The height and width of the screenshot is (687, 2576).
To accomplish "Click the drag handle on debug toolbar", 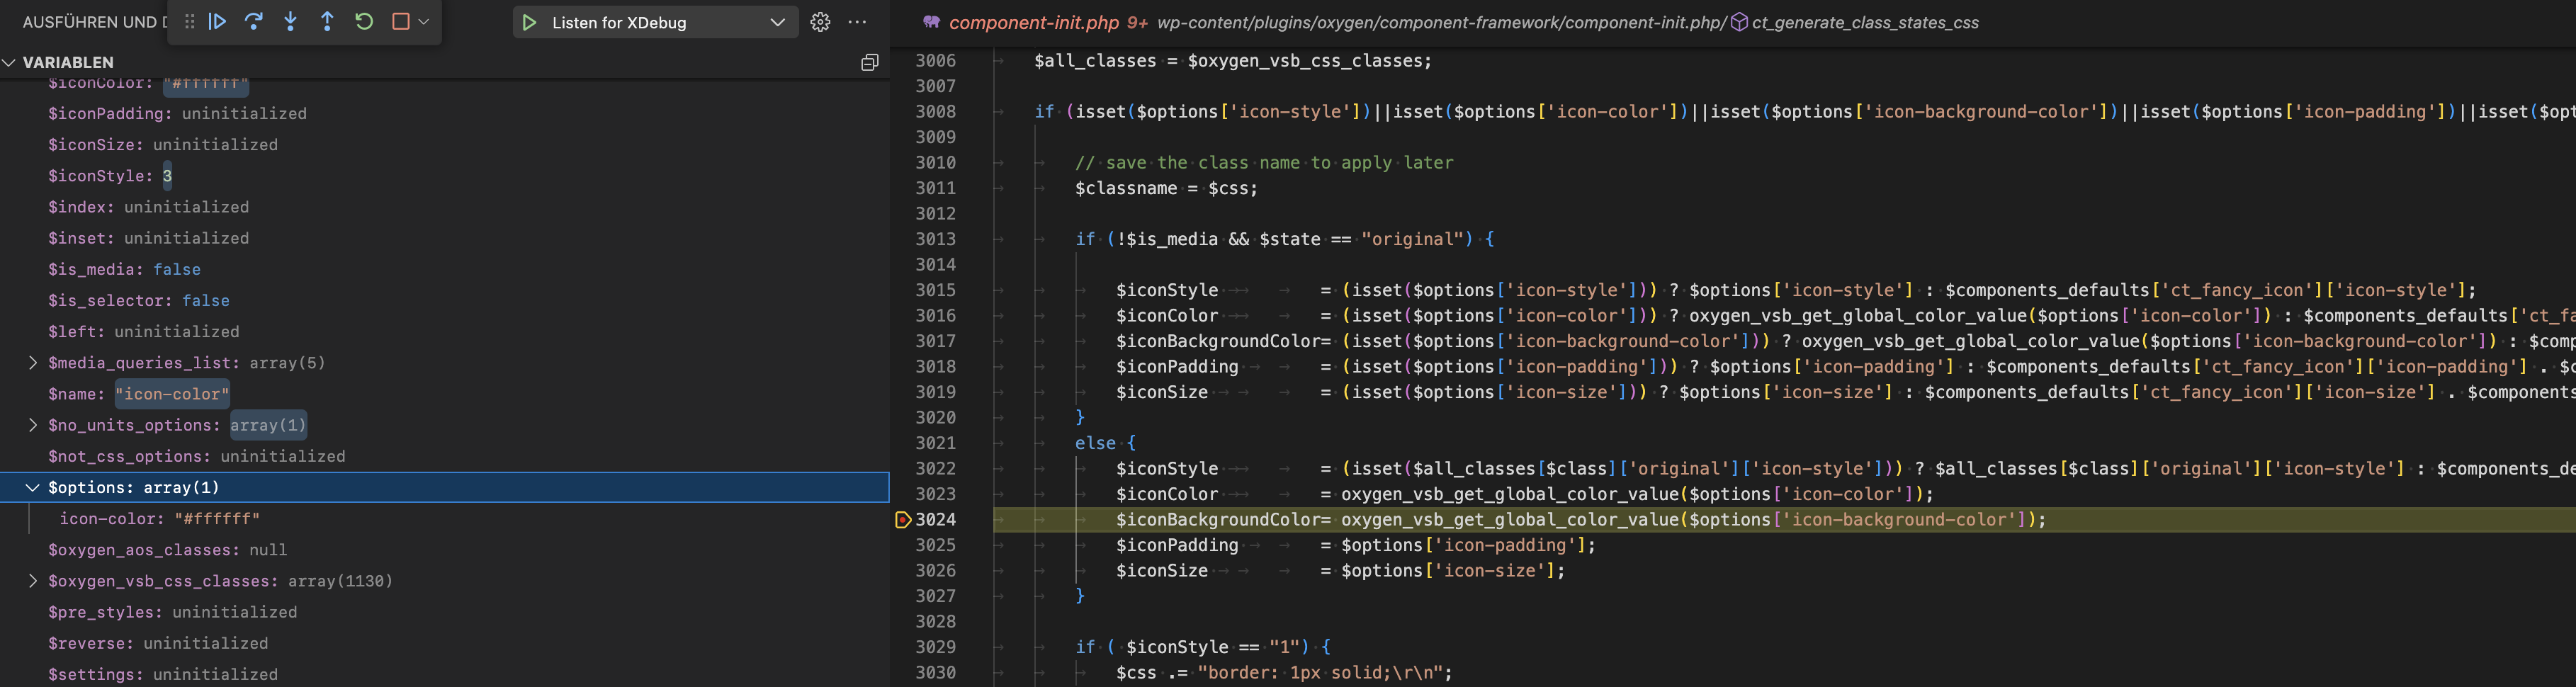I will [189, 21].
